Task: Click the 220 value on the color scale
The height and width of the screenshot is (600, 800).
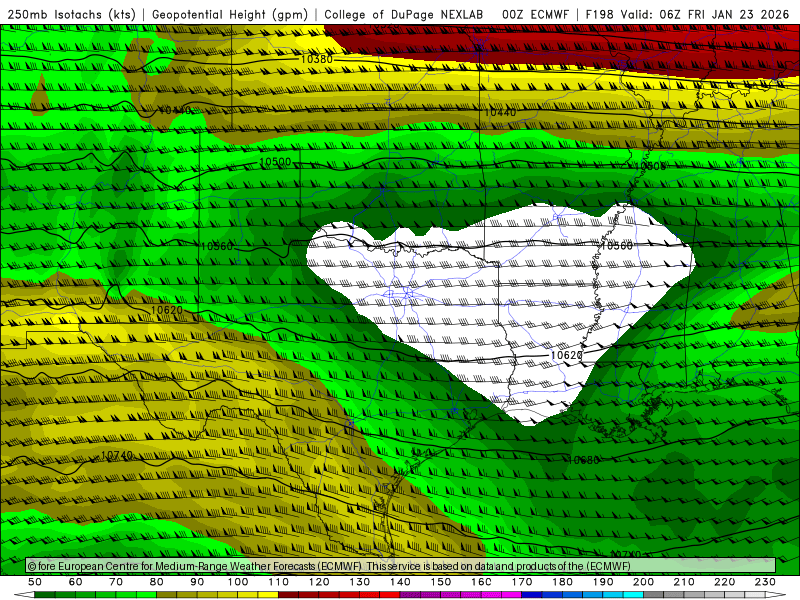Action: (724, 582)
